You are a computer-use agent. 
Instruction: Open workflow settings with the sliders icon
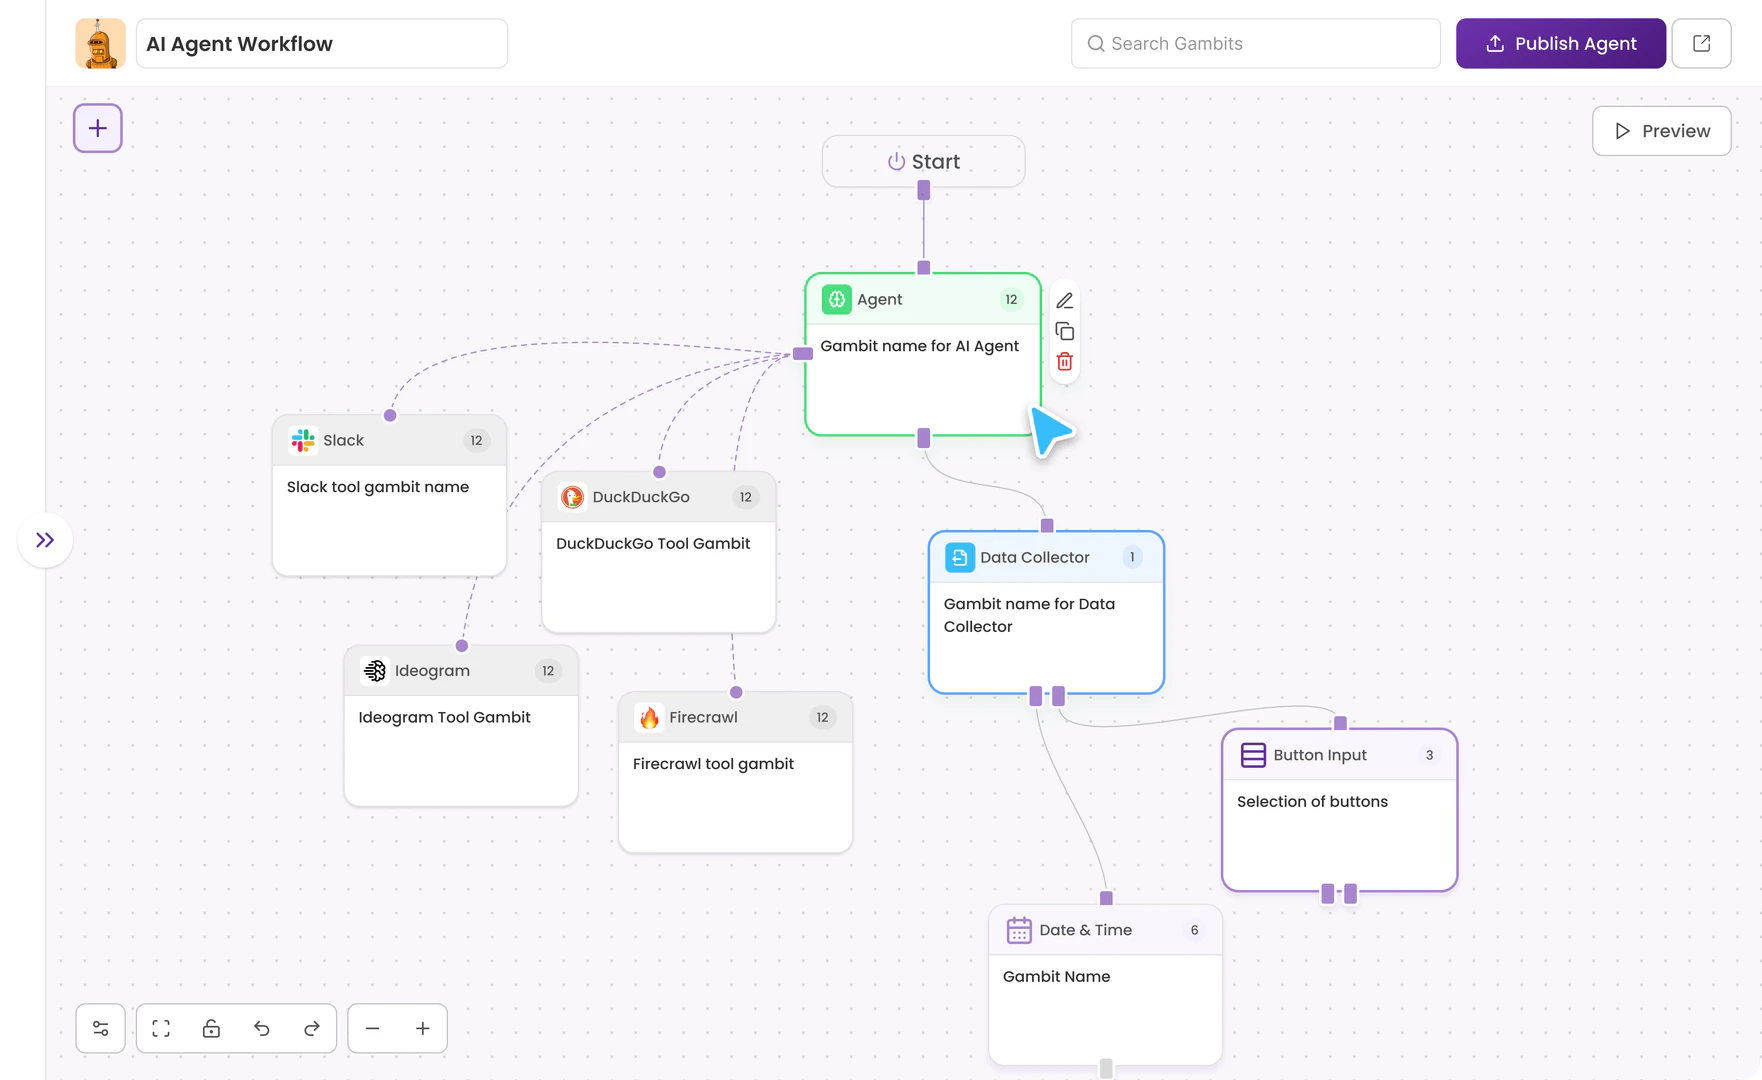100,1028
